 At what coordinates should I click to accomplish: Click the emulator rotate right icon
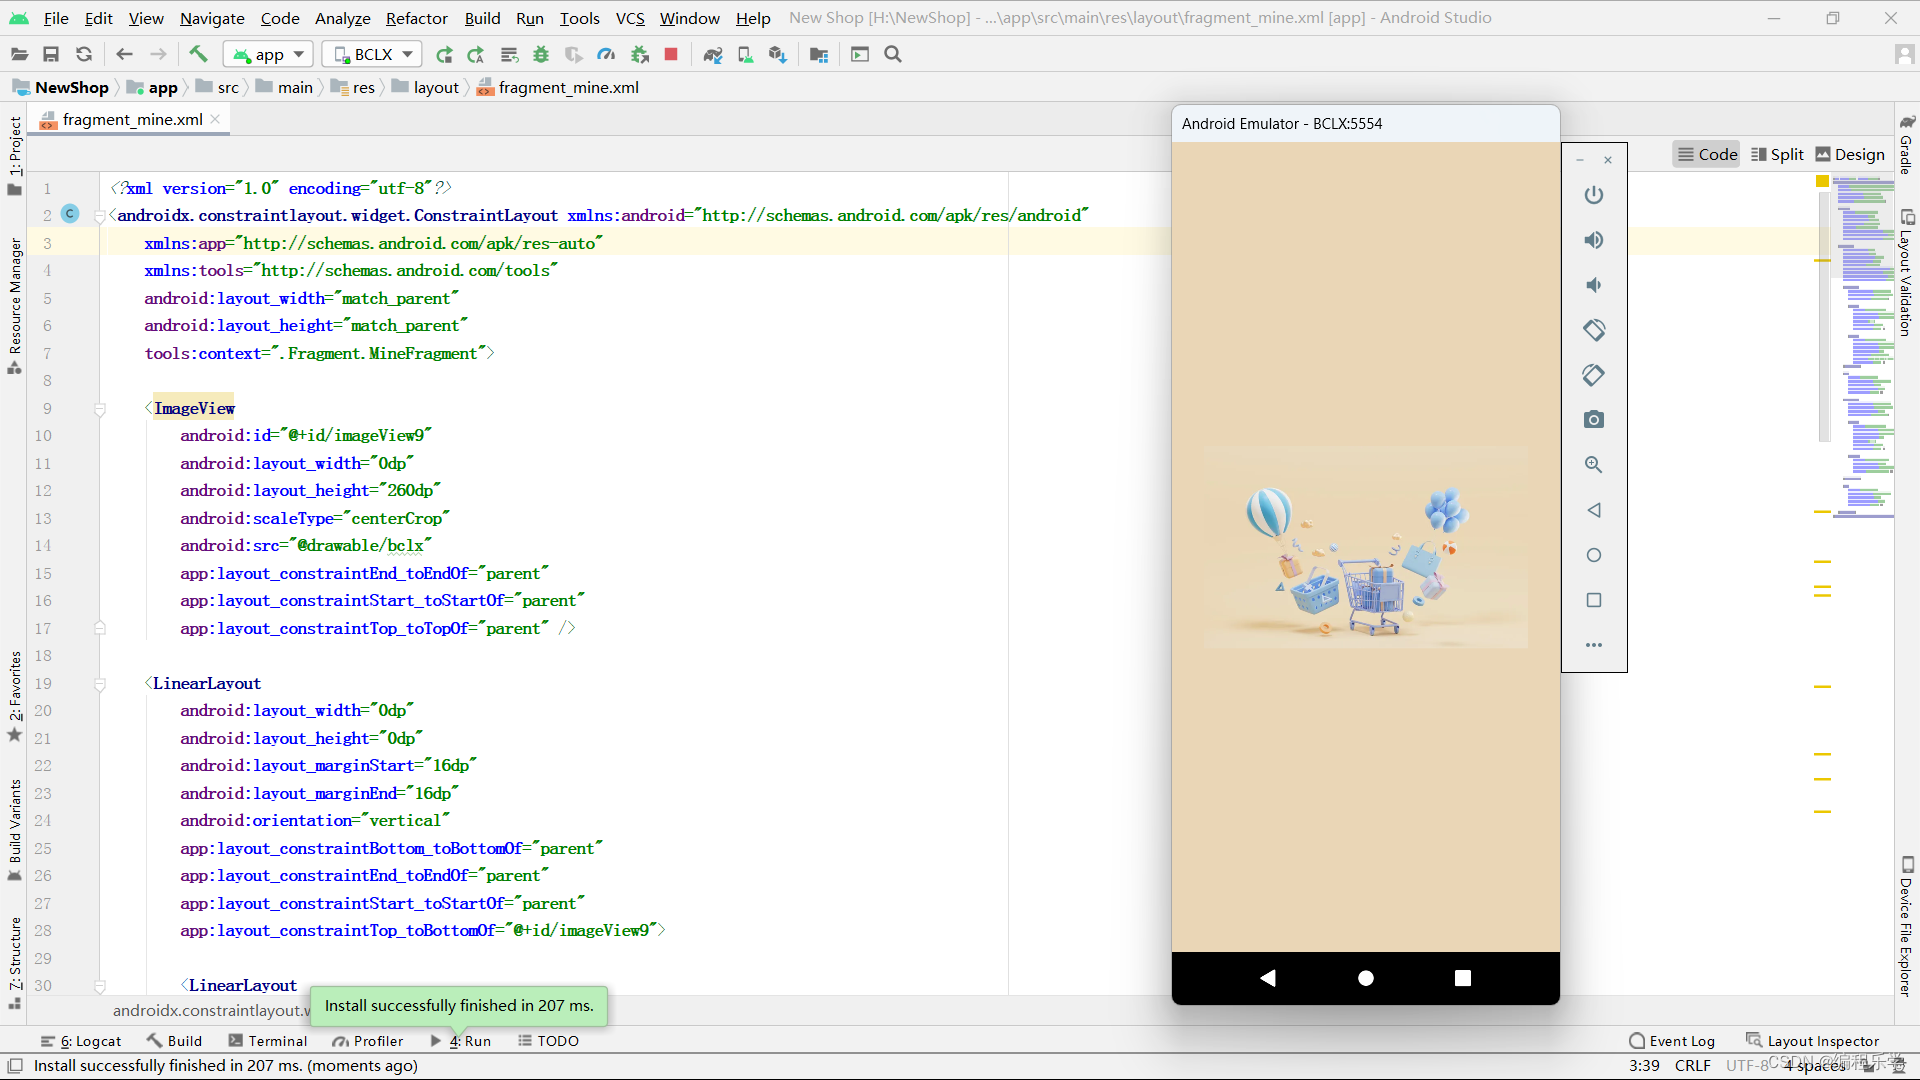(1594, 375)
